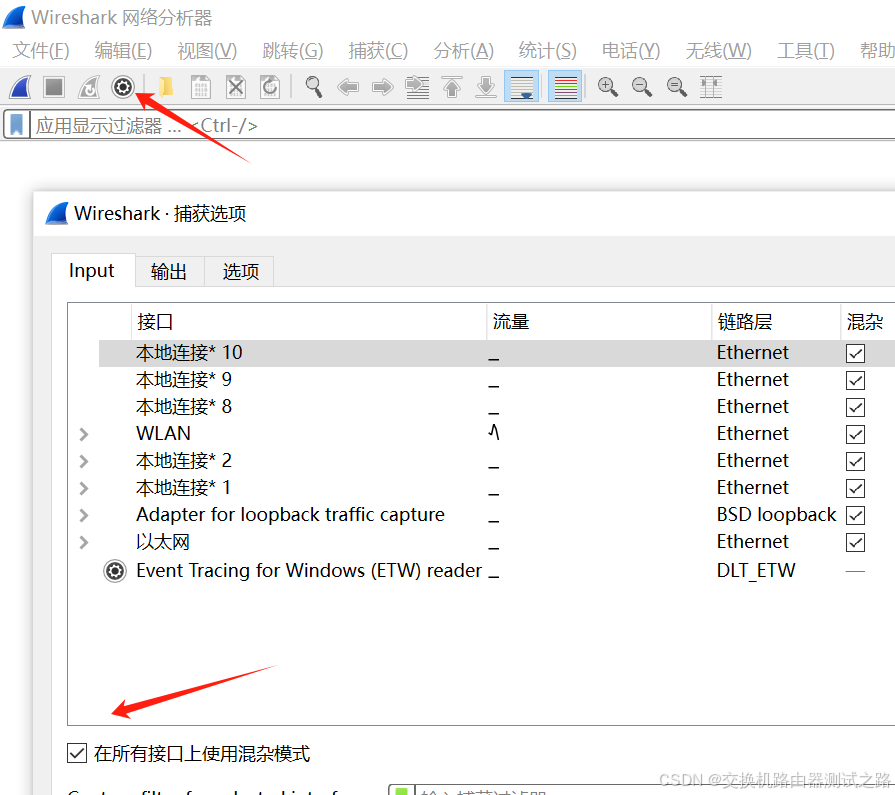Sort by 流量 column header
The image size is (895, 795).
click(599, 322)
